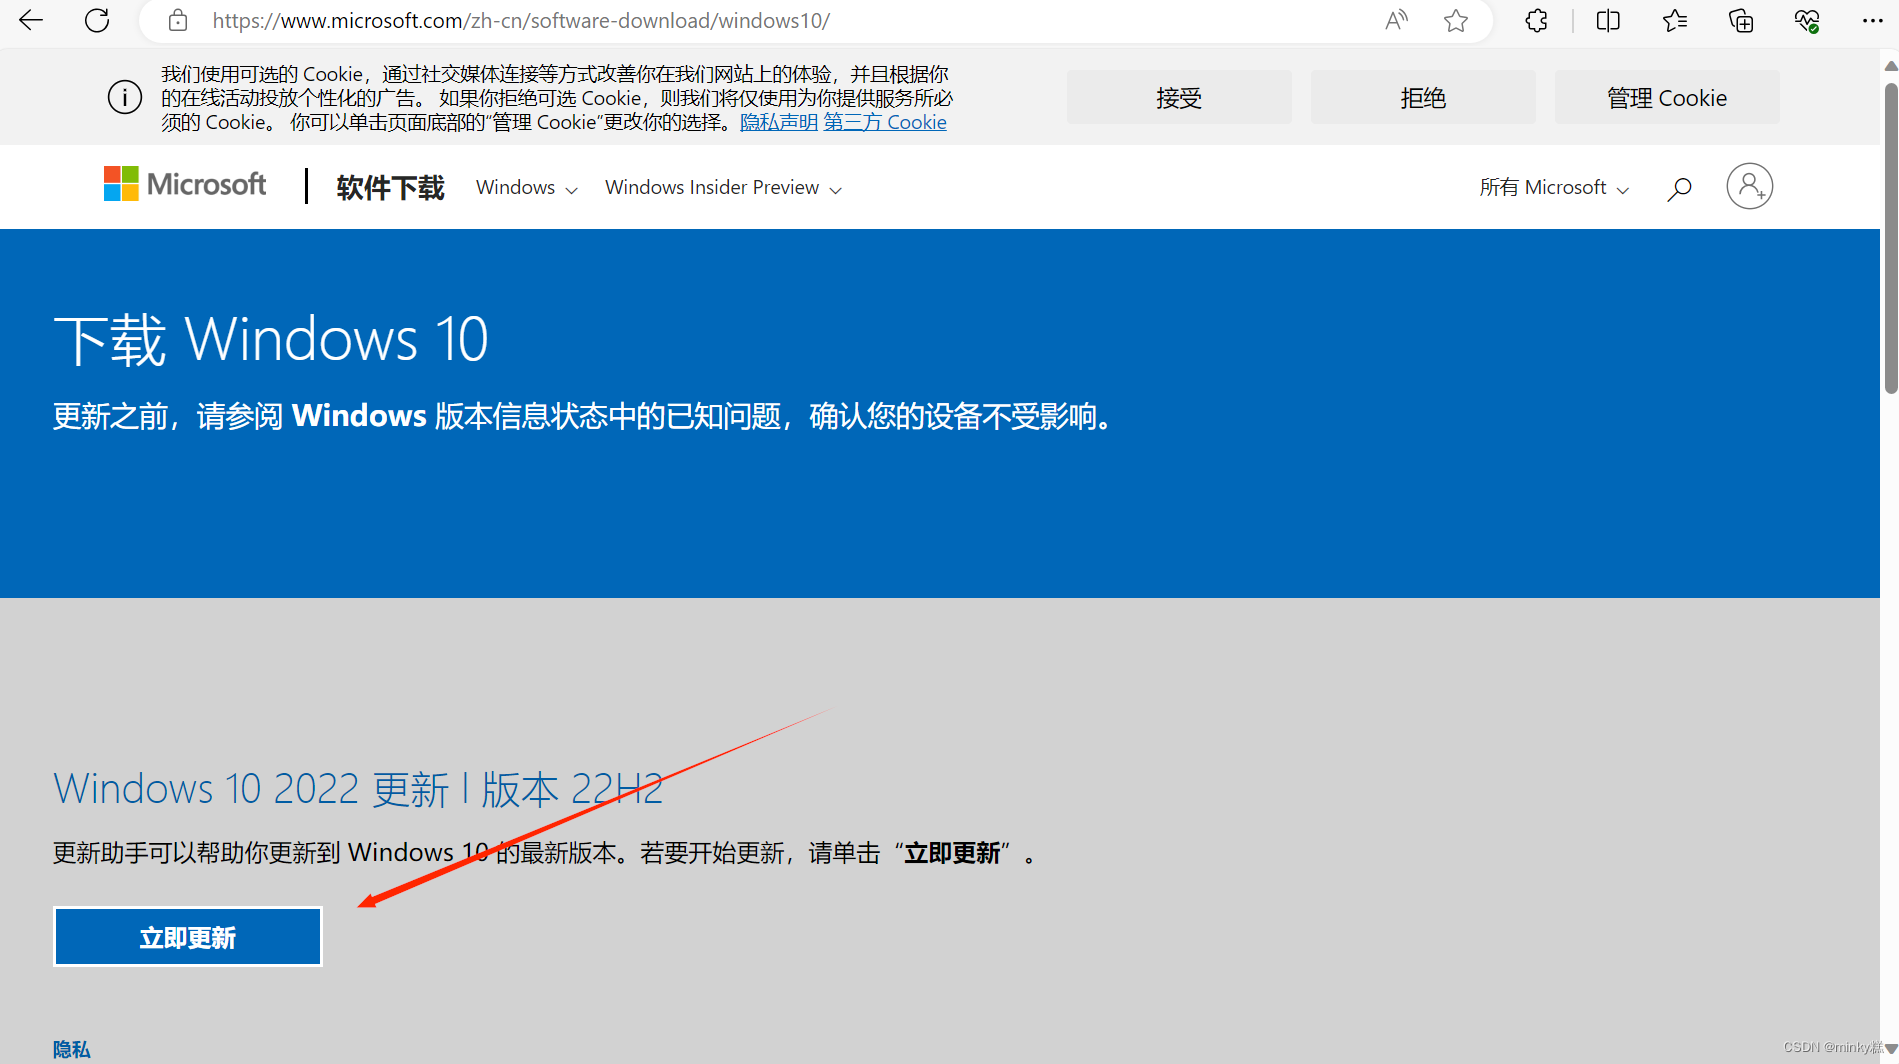Expand the Windows navigation dropdown

tap(527, 188)
